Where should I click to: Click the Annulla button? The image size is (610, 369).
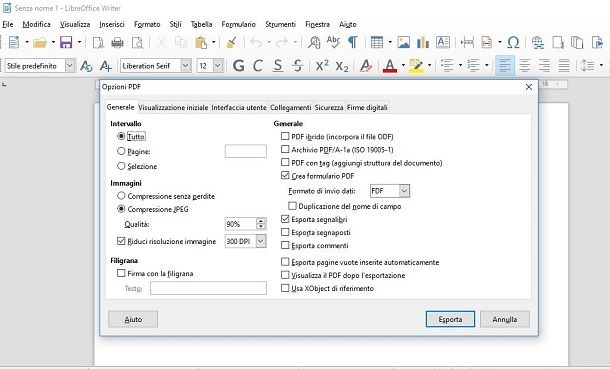(505, 319)
